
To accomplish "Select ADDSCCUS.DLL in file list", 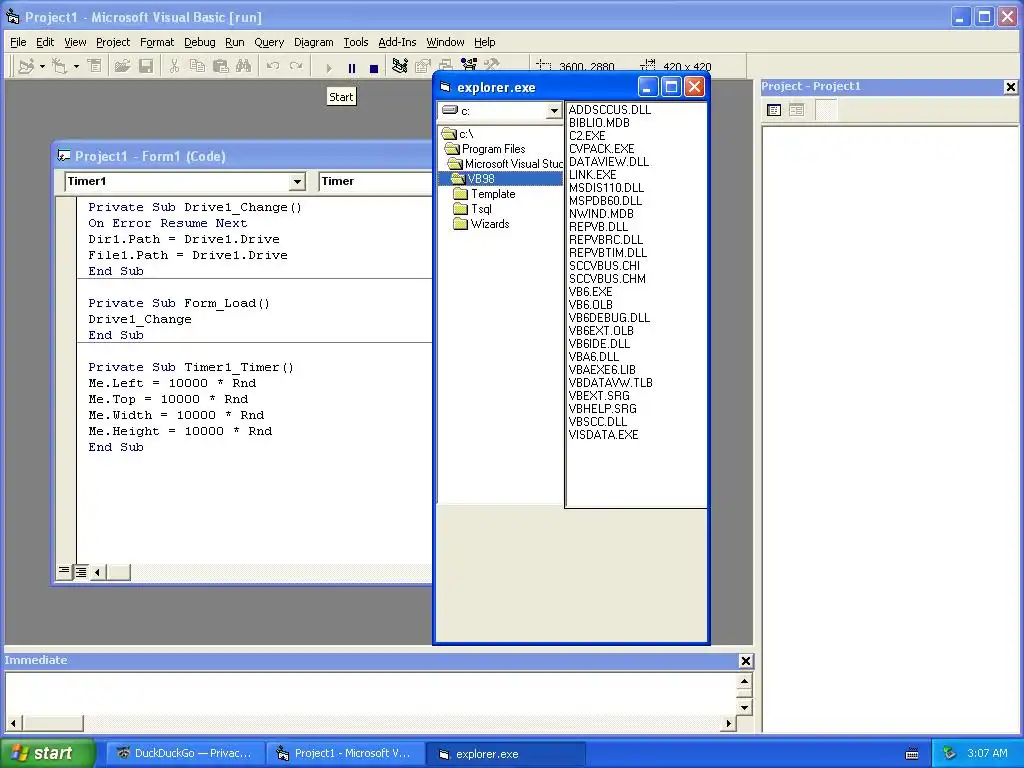I will click(x=610, y=110).
